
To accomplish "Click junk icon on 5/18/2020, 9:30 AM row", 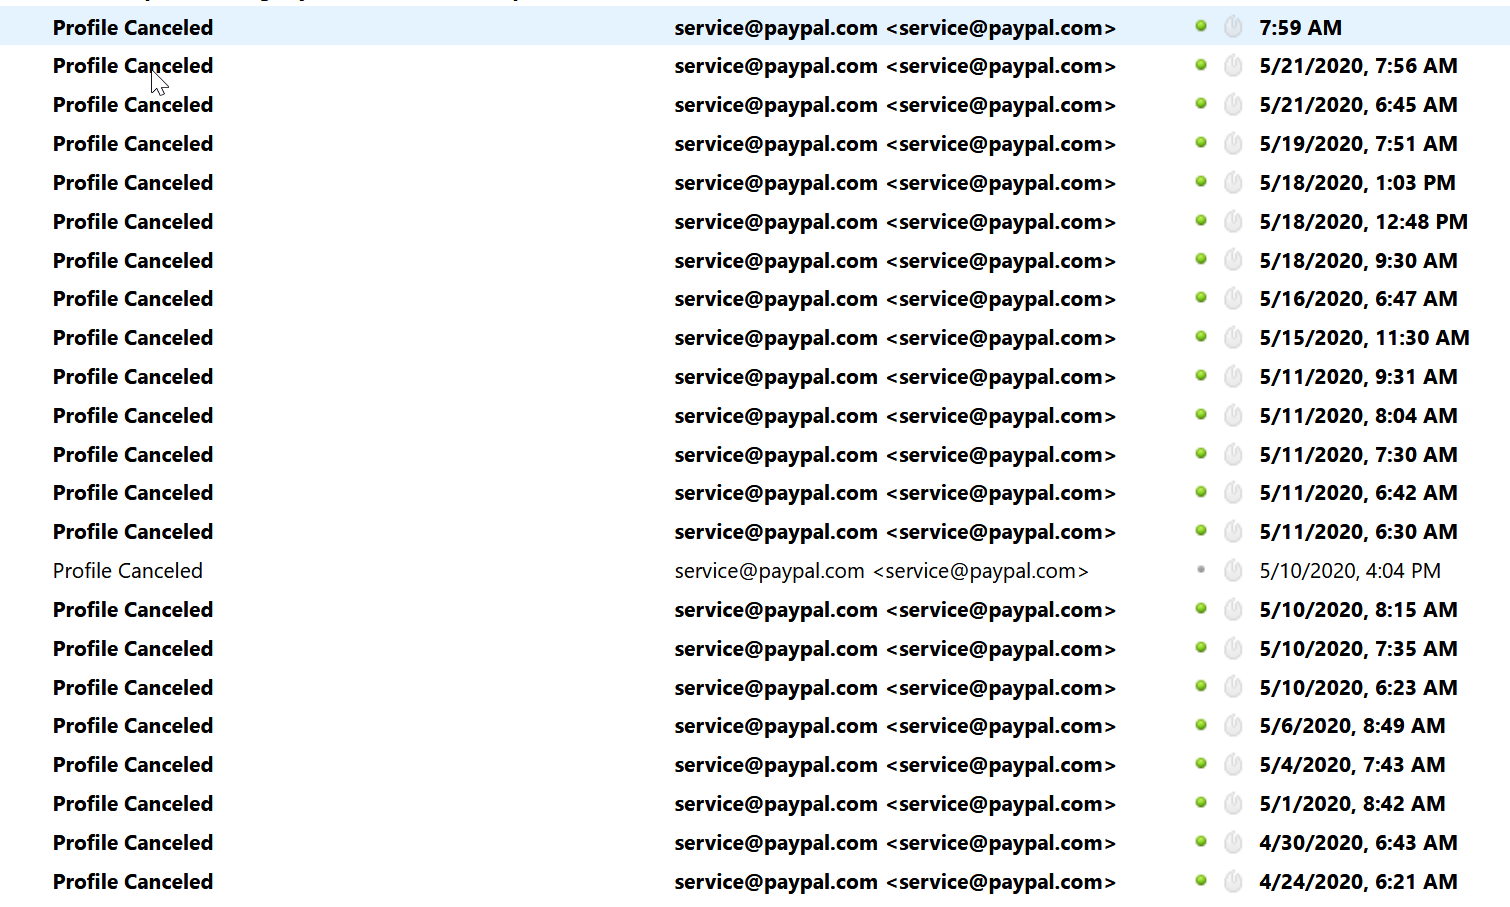I will [x=1233, y=260].
